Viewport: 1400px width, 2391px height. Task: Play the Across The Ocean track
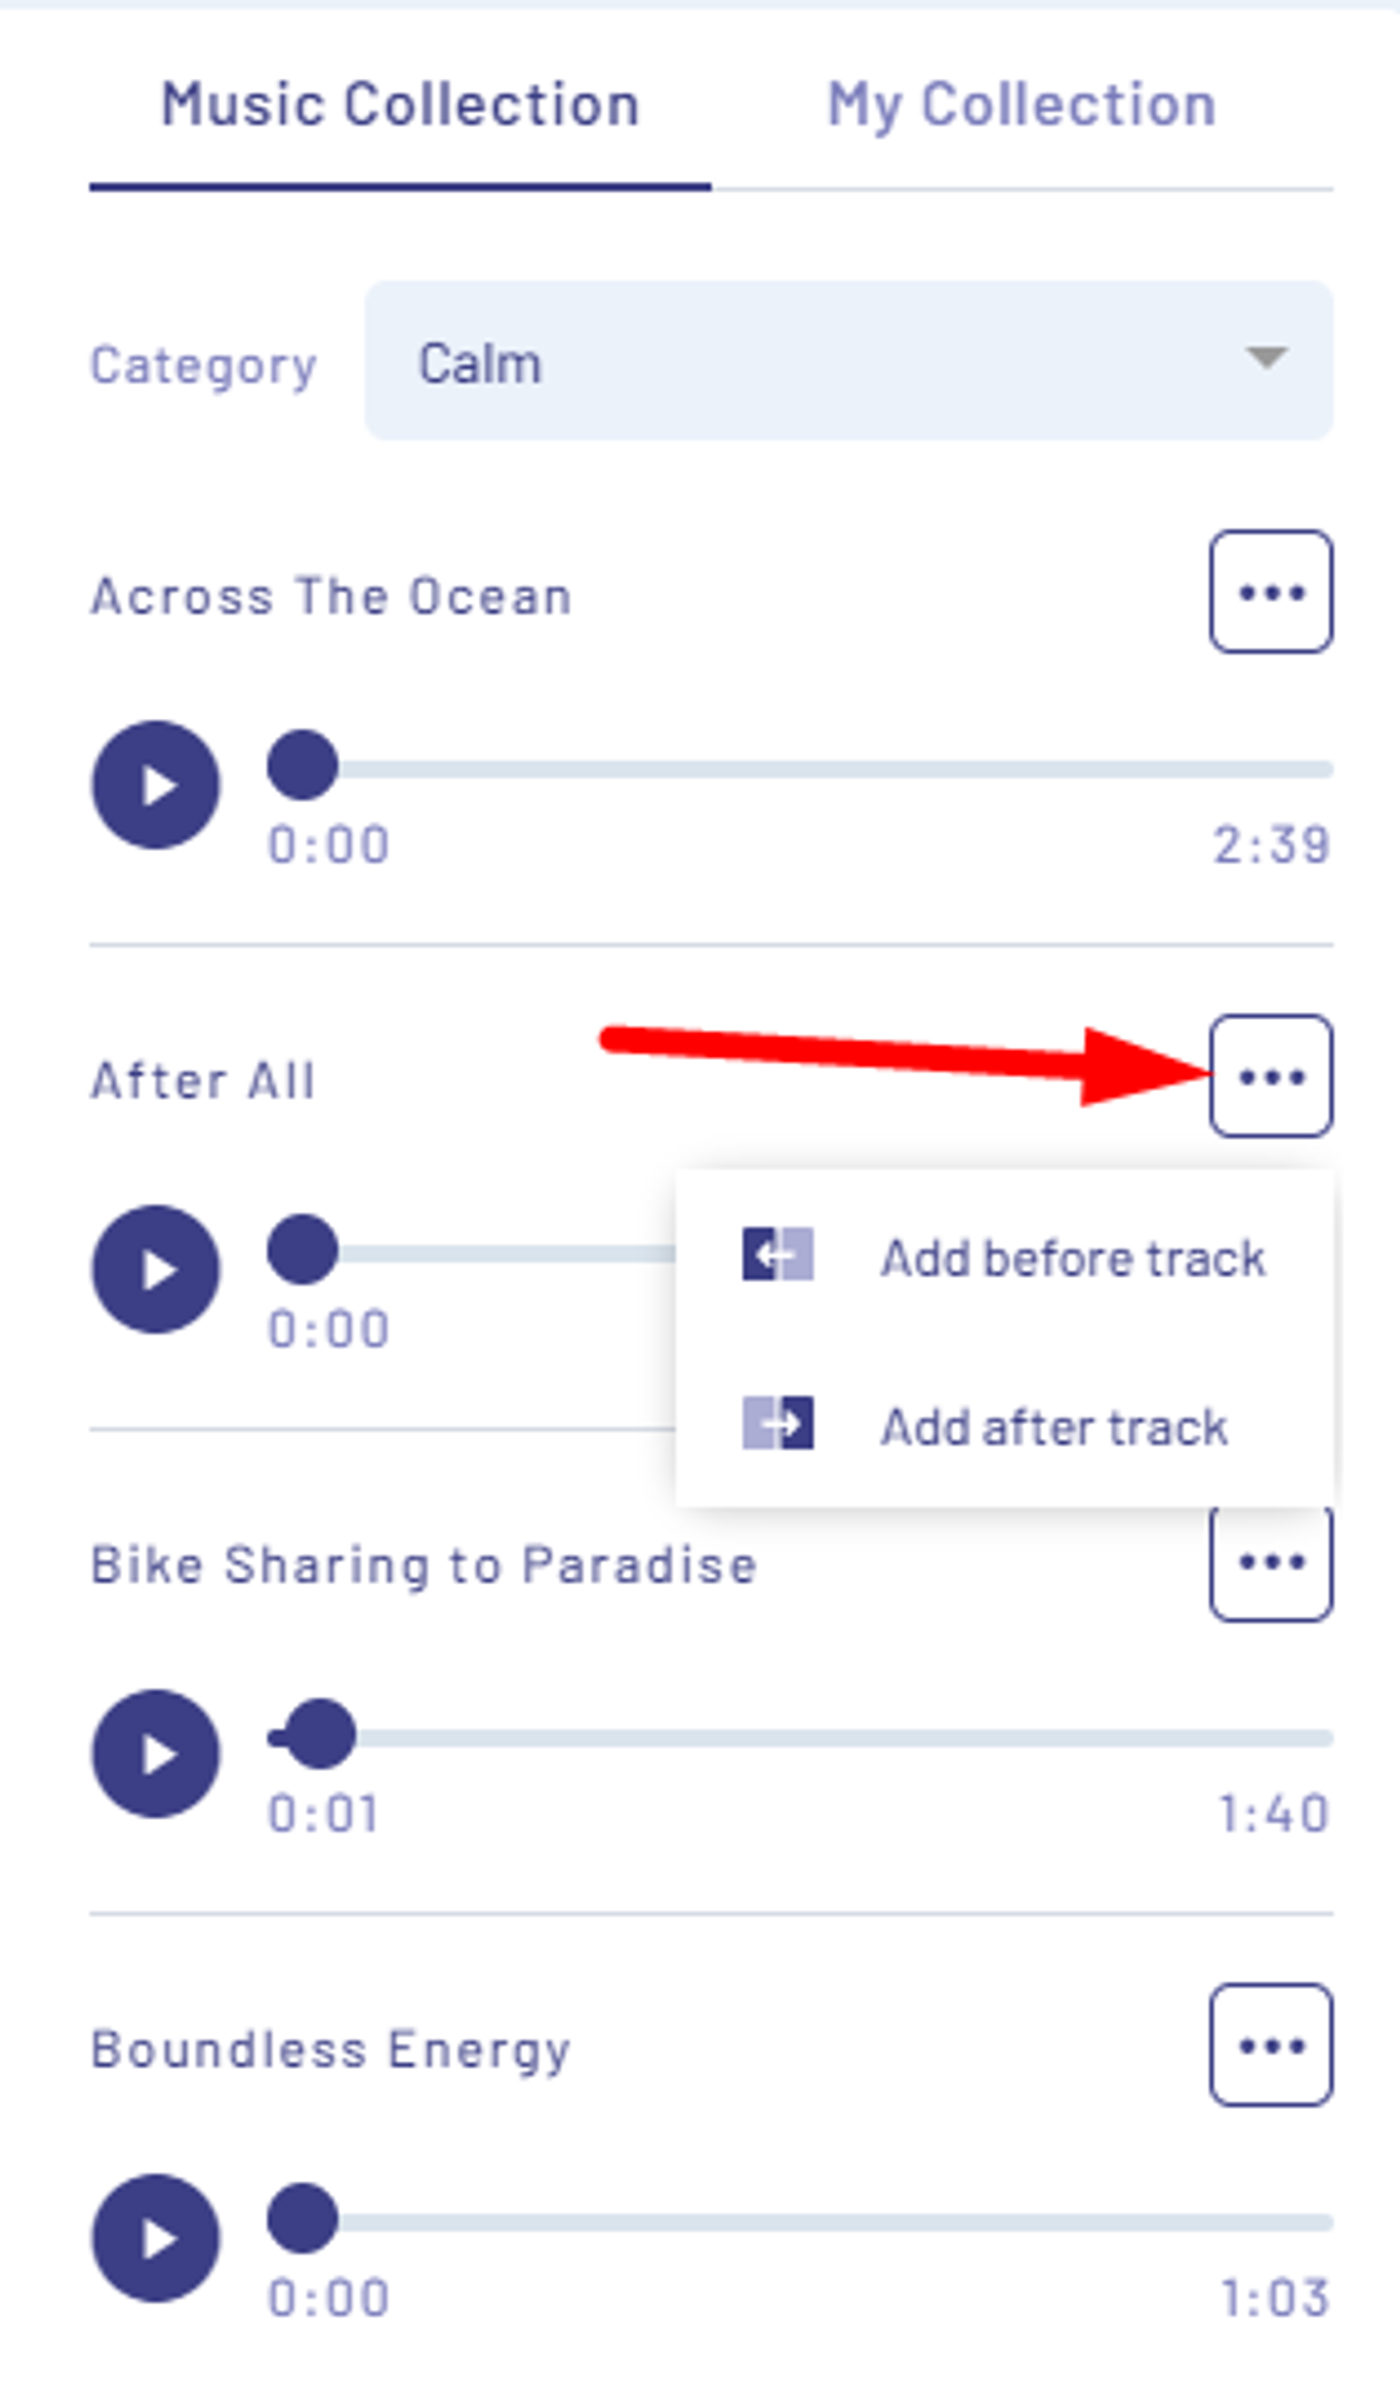[156, 785]
